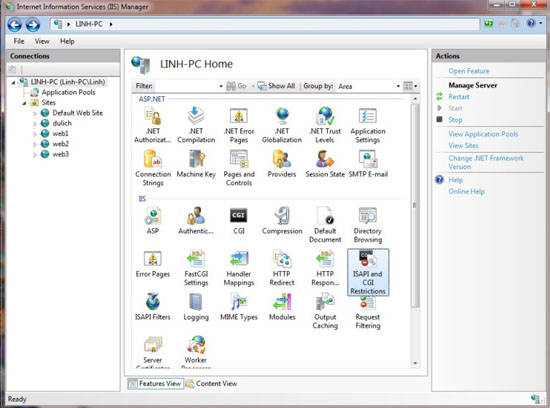Open ISAPI Filters feature
This screenshot has width=550, height=408.
click(153, 307)
